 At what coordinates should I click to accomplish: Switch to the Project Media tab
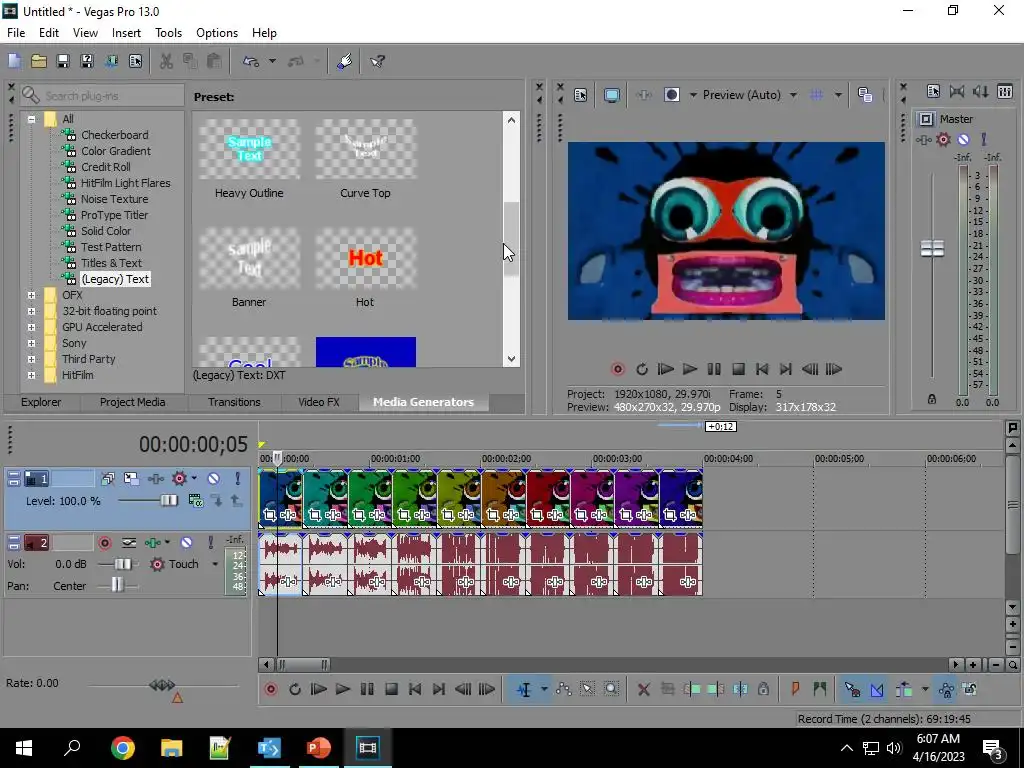tap(133, 402)
